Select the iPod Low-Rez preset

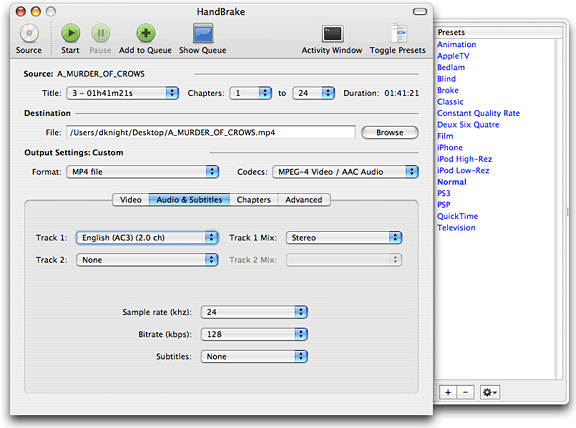coord(463,170)
